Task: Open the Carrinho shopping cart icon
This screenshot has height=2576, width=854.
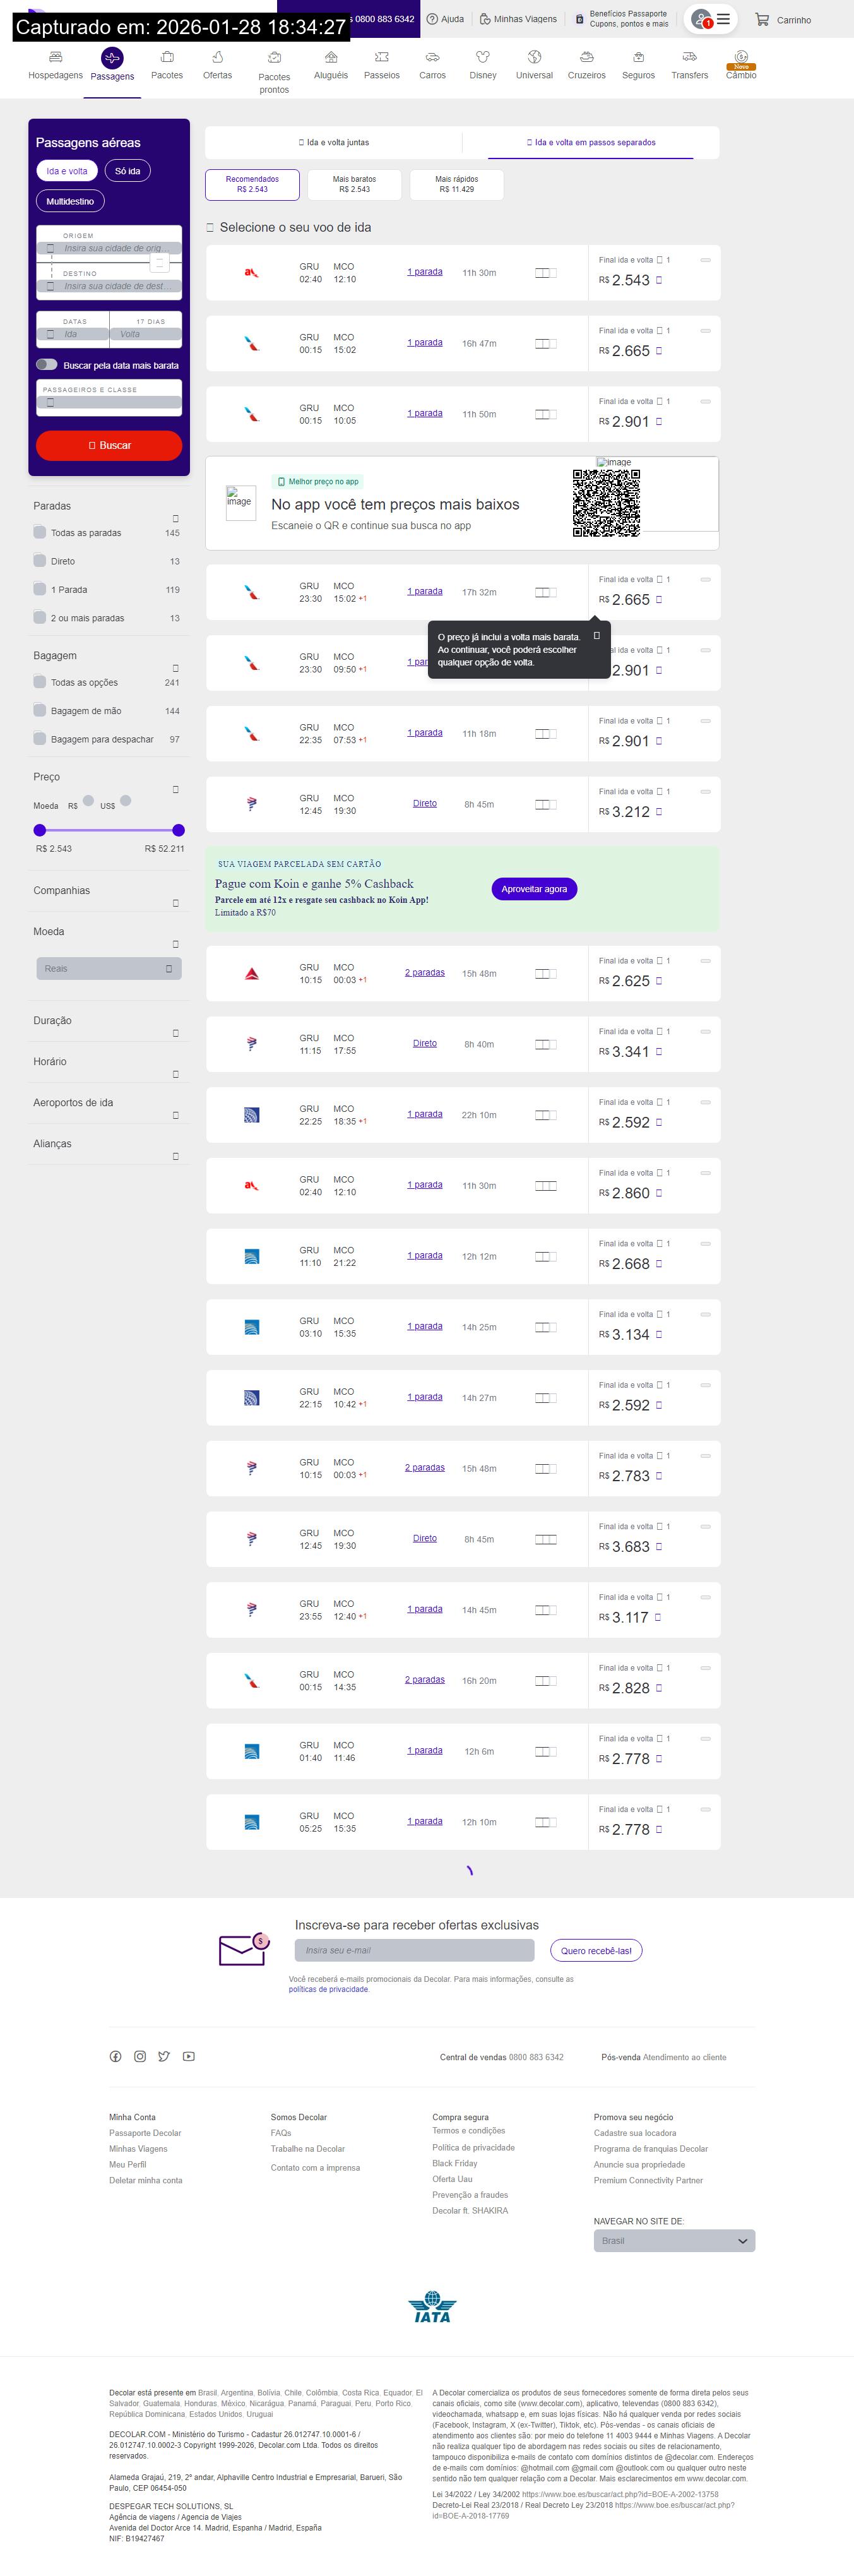Action: [x=762, y=20]
